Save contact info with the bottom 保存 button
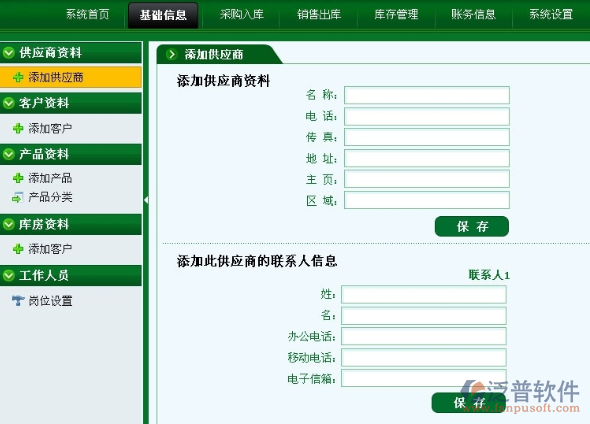The height and width of the screenshot is (424, 590). [x=469, y=403]
